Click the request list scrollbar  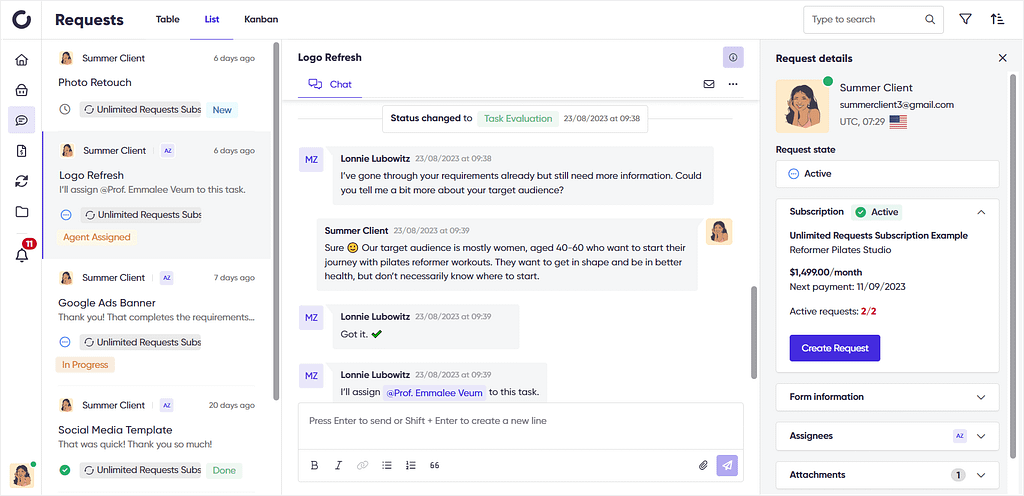(x=276, y=222)
